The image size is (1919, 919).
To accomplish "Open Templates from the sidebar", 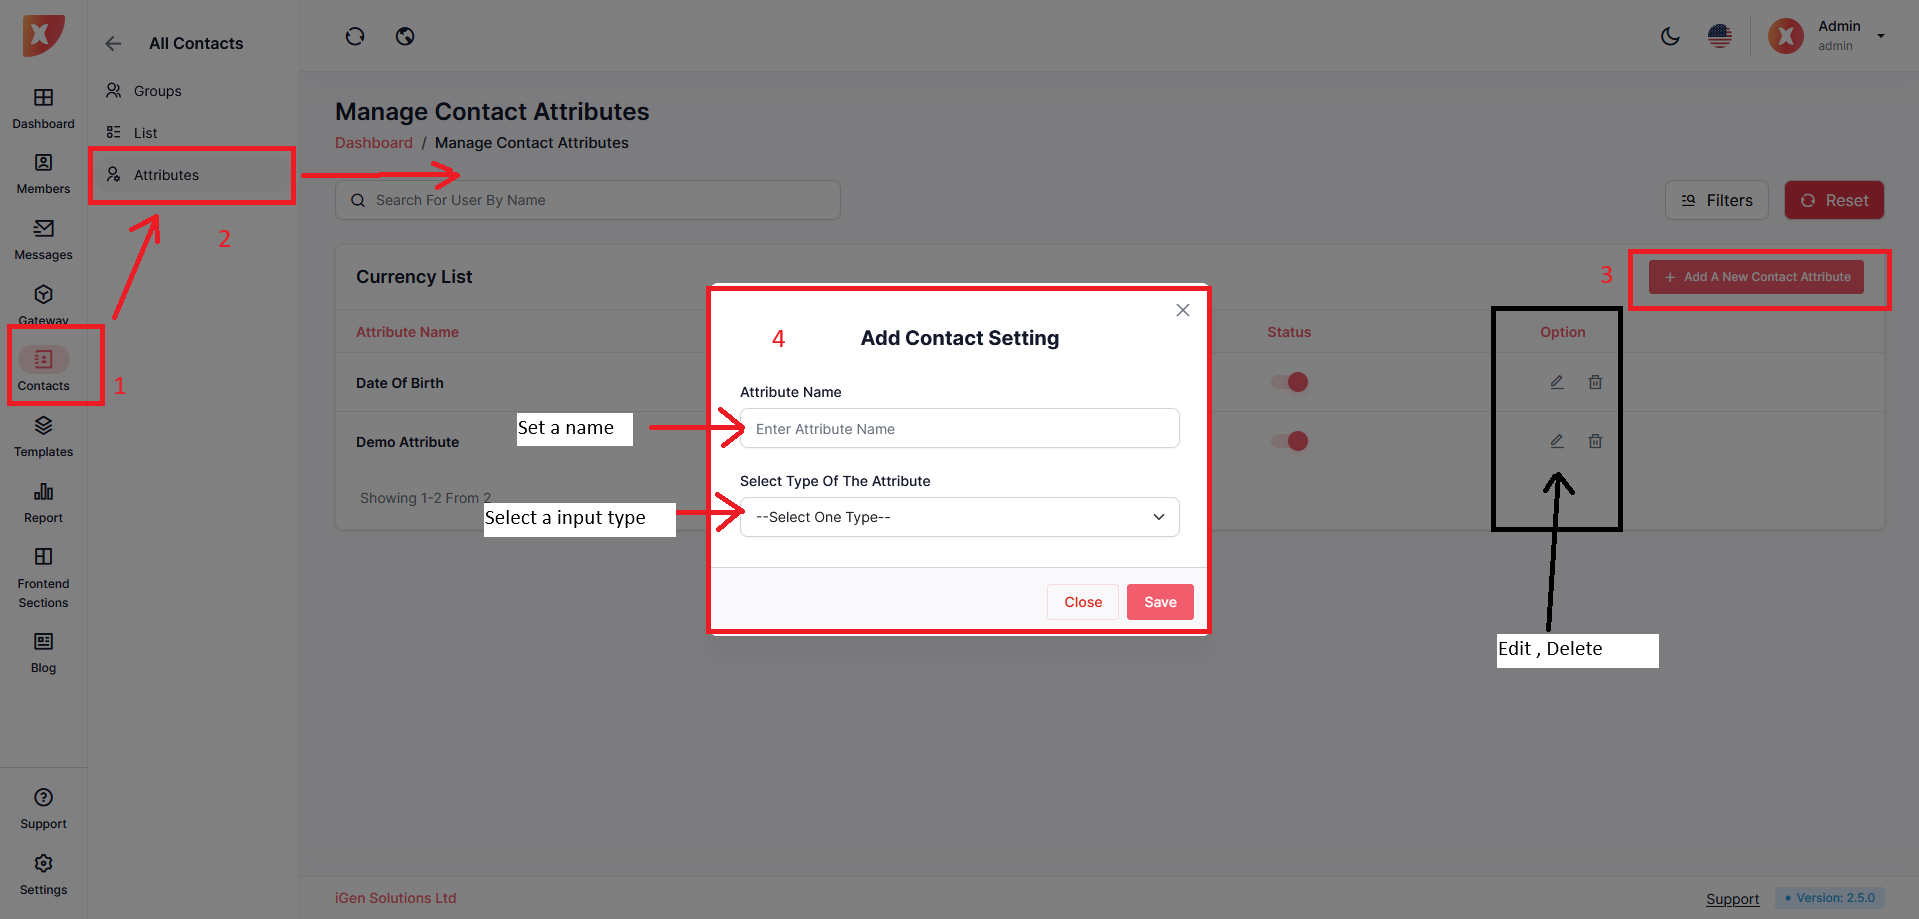I will click(x=43, y=437).
